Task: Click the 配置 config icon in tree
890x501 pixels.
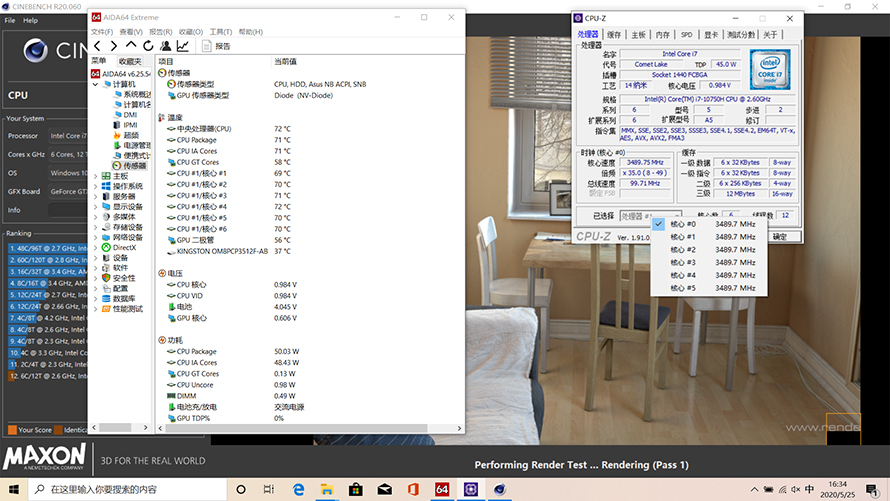Action: pos(106,288)
